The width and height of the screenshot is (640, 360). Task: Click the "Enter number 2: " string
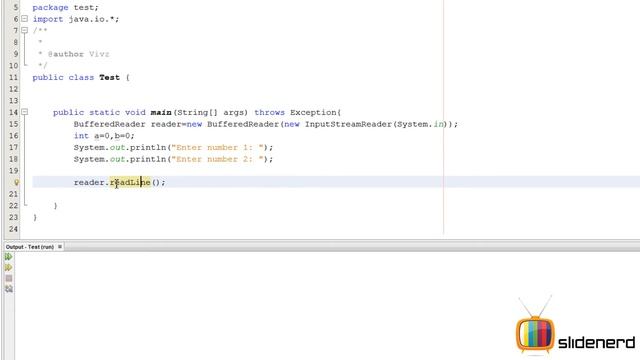[217, 159]
